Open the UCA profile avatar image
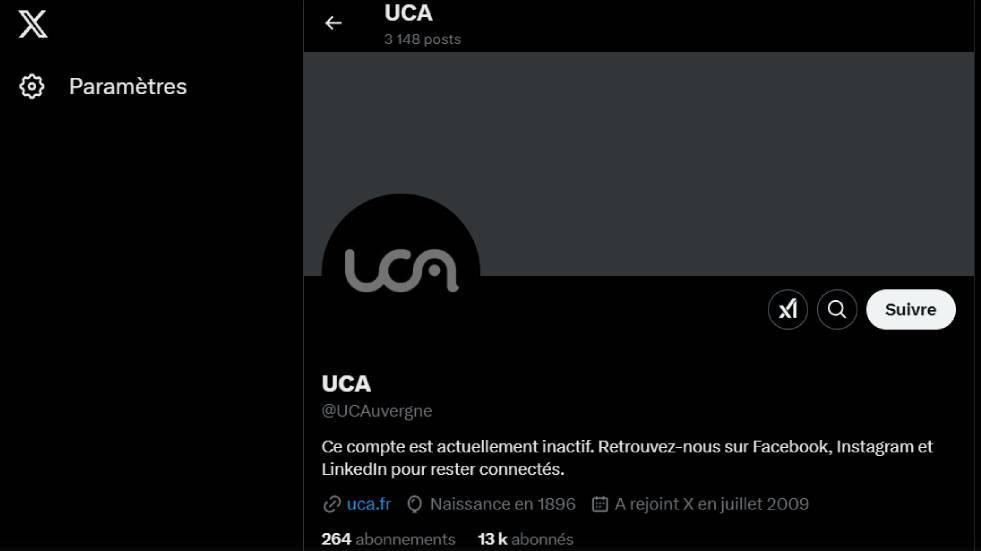The width and height of the screenshot is (981, 551). click(400, 273)
